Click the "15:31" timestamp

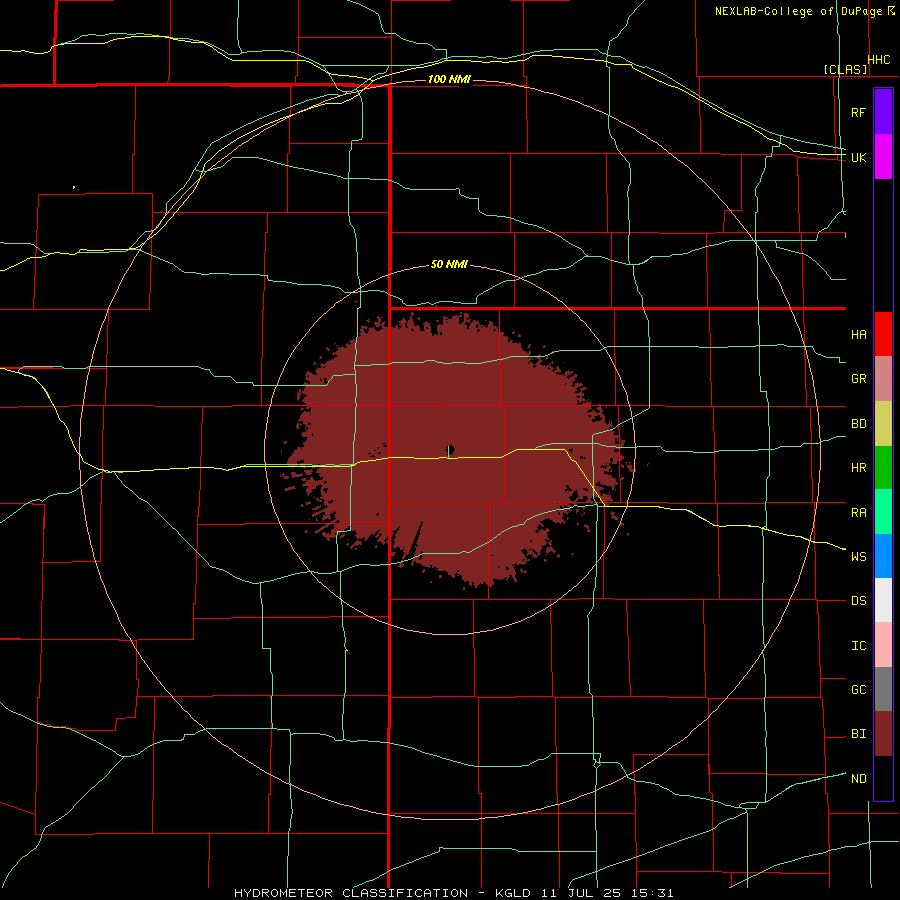click(x=652, y=893)
